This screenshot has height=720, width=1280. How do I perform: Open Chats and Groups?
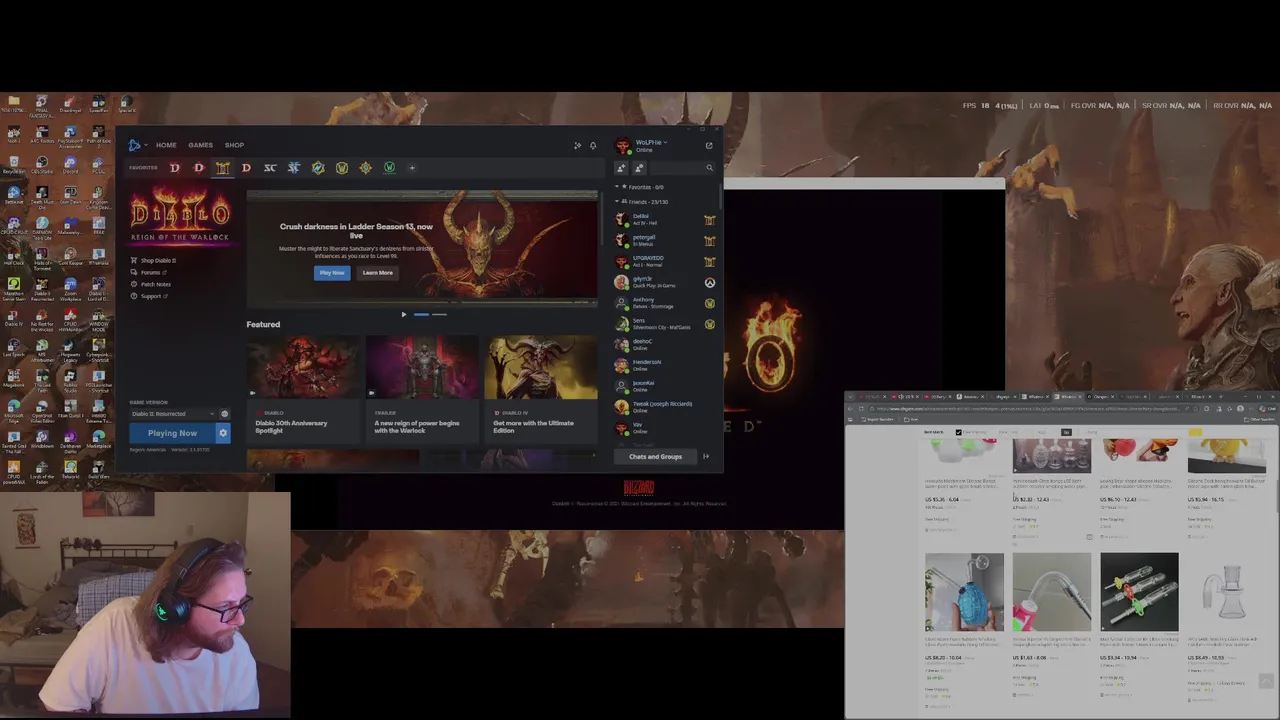tap(655, 457)
